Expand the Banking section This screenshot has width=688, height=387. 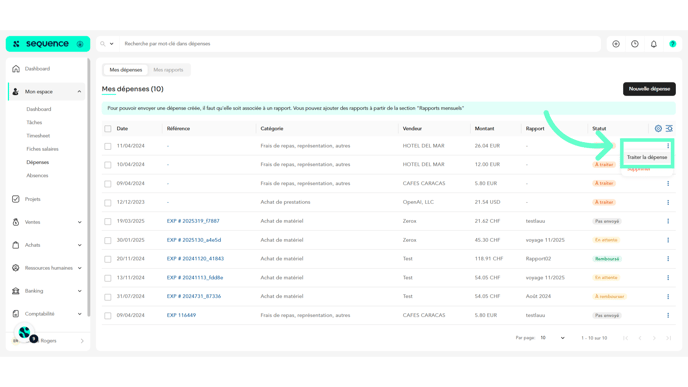[79, 291]
